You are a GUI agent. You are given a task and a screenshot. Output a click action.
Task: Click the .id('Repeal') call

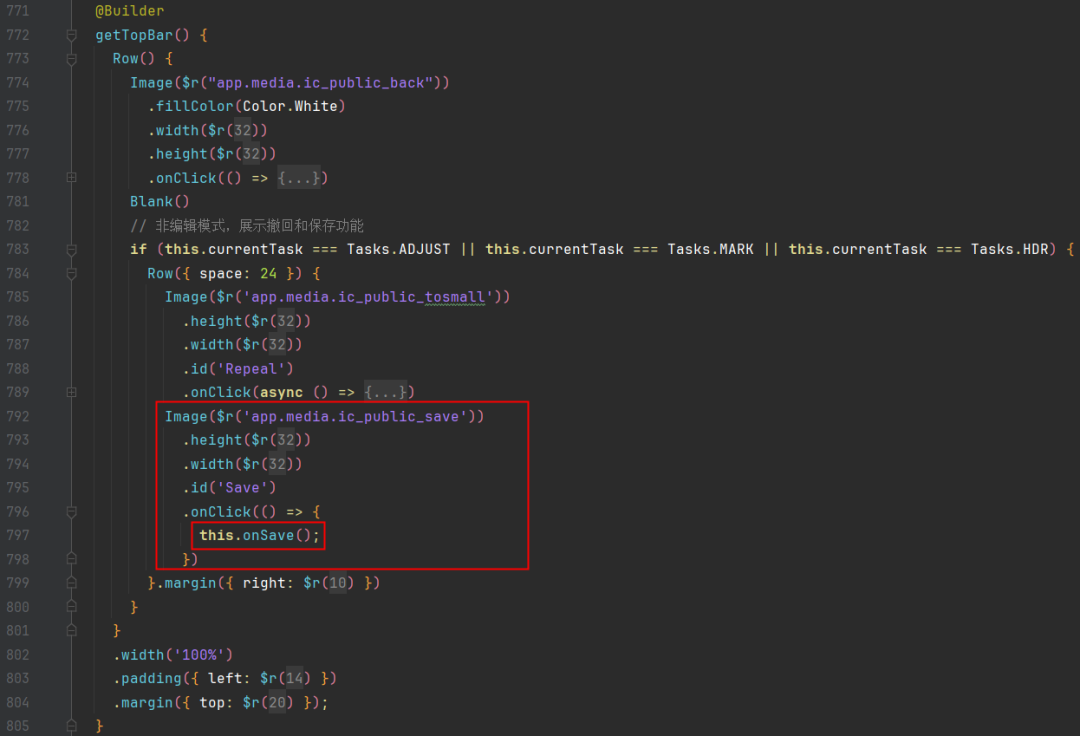click(238, 369)
